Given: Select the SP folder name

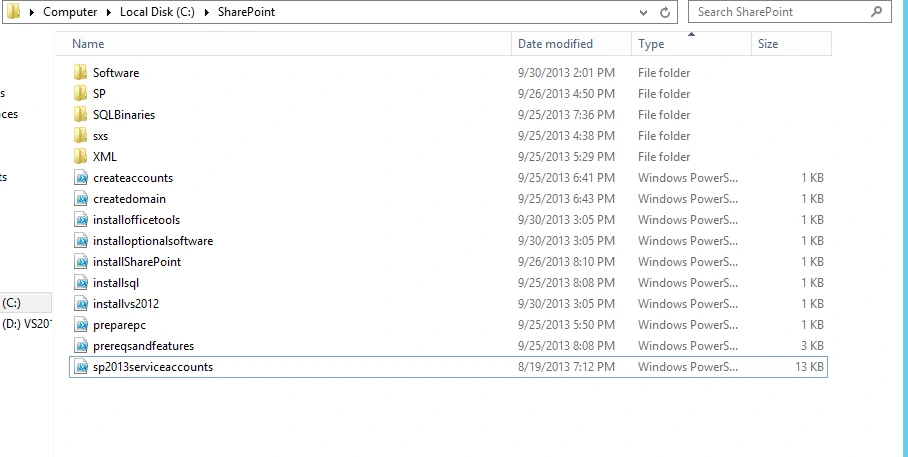Looking at the screenshot, I should coord(99,94).
